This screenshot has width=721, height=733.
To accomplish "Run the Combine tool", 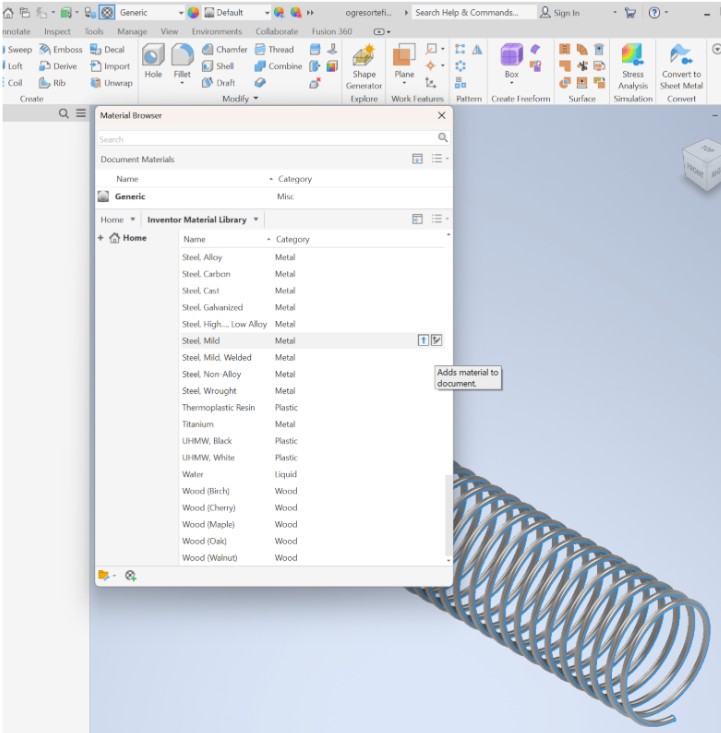I will coord(278,66).
